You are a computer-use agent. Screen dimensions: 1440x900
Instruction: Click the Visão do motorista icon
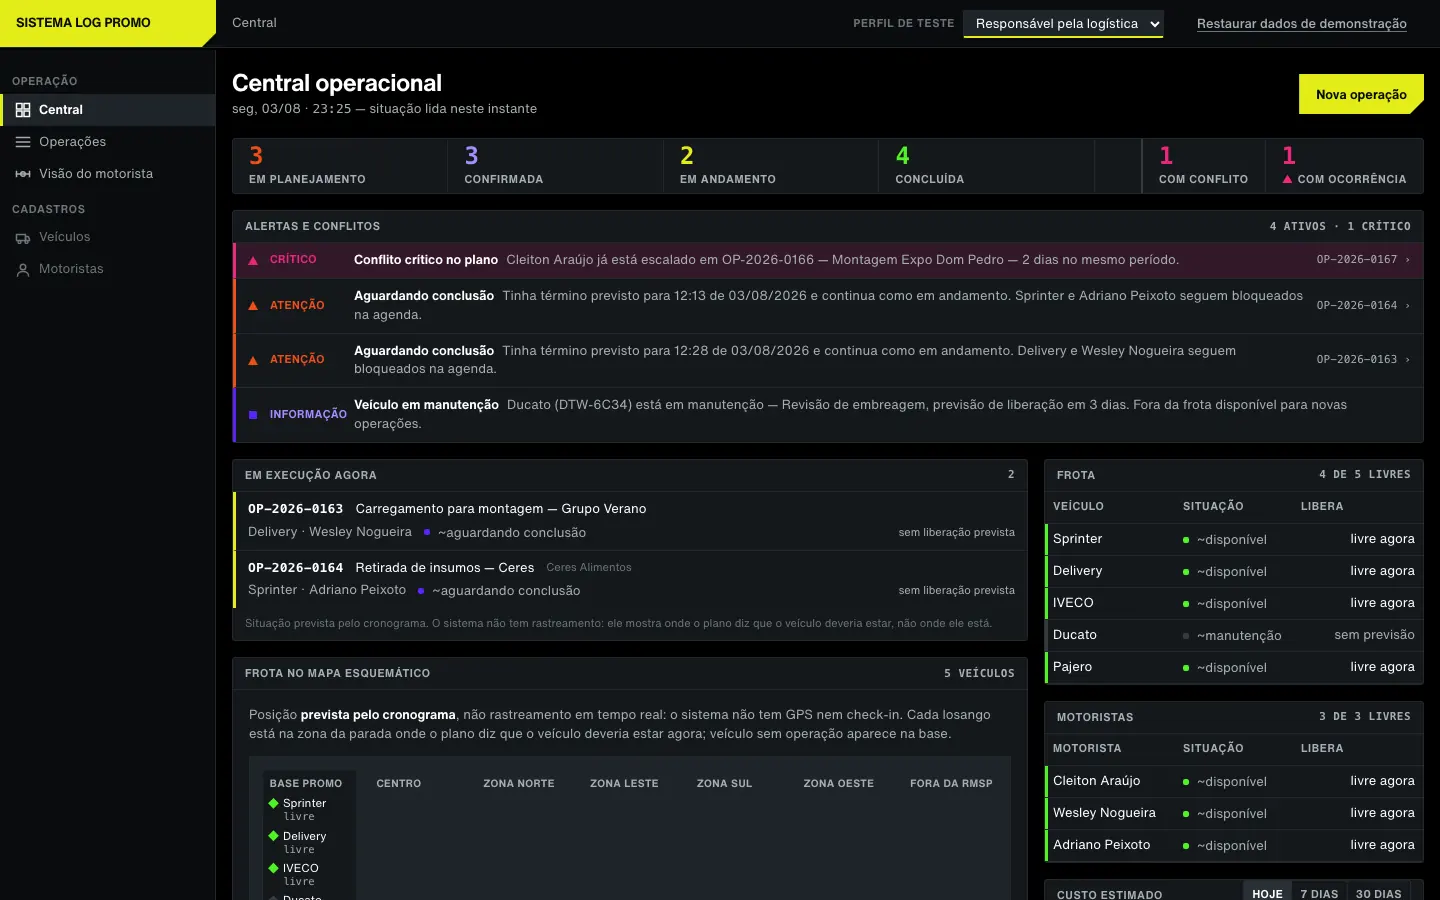click(x=23, y=174)
